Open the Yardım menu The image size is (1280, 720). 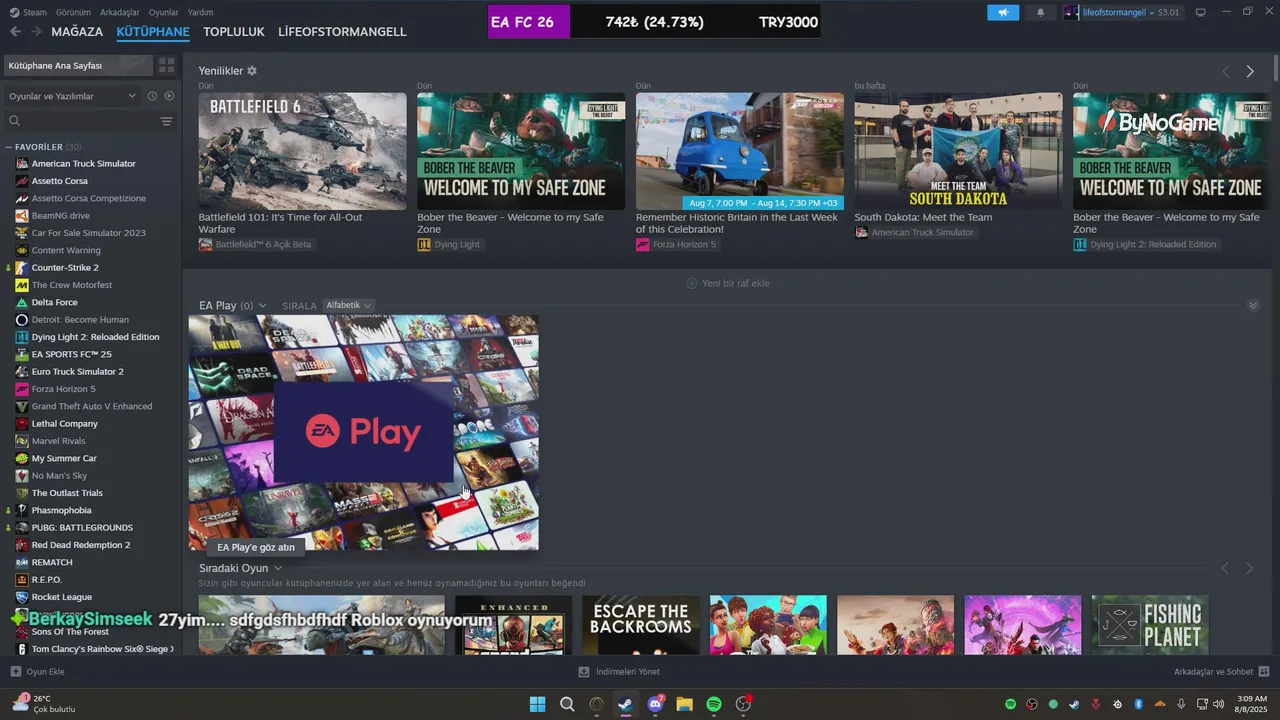(x=200, y=12)
